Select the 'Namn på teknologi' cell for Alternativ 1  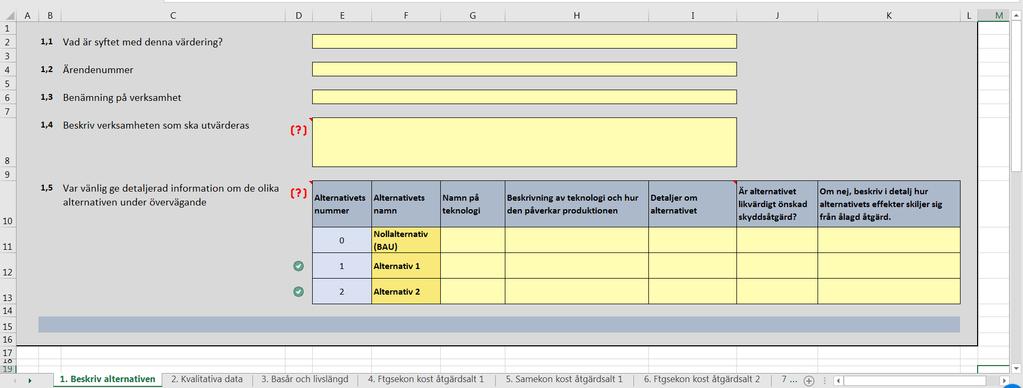pyautogui.click(x=472, y=266)
